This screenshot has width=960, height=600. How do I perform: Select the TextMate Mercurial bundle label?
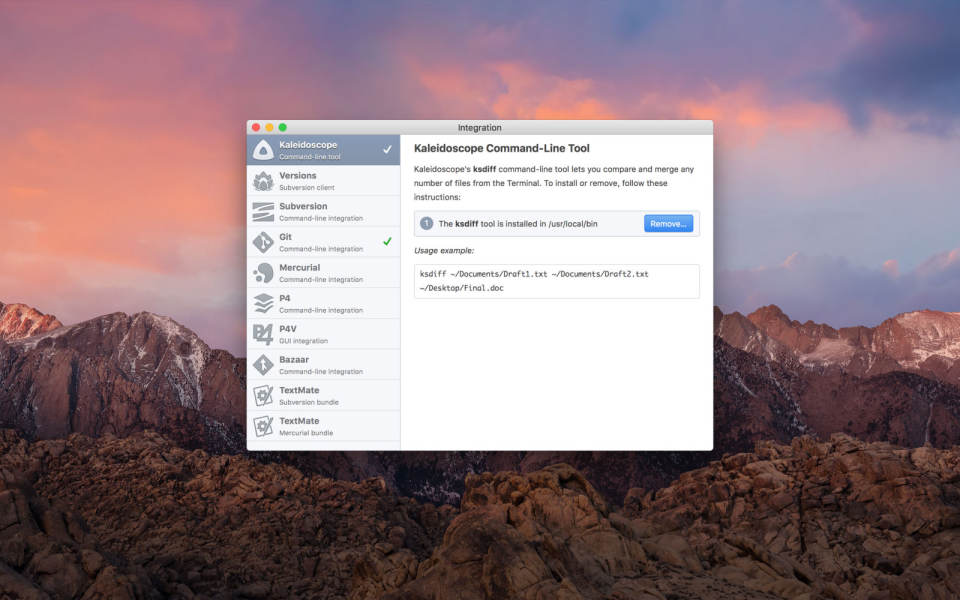[306, 426]
